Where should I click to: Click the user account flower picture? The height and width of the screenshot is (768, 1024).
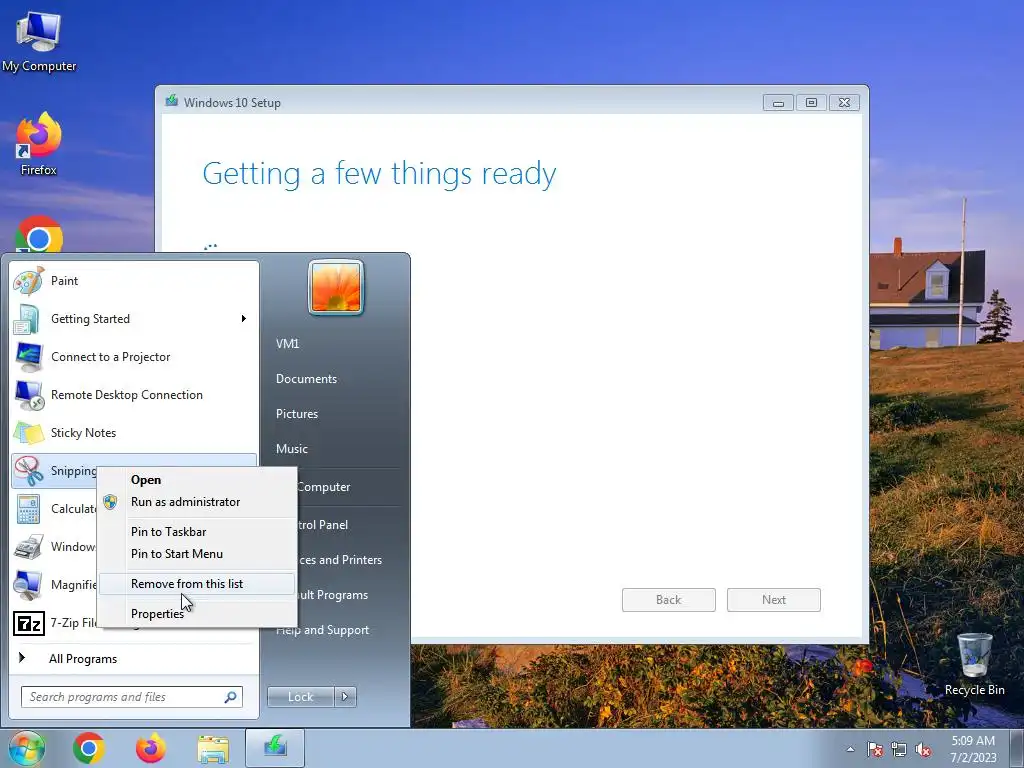(x=336, y=287)
